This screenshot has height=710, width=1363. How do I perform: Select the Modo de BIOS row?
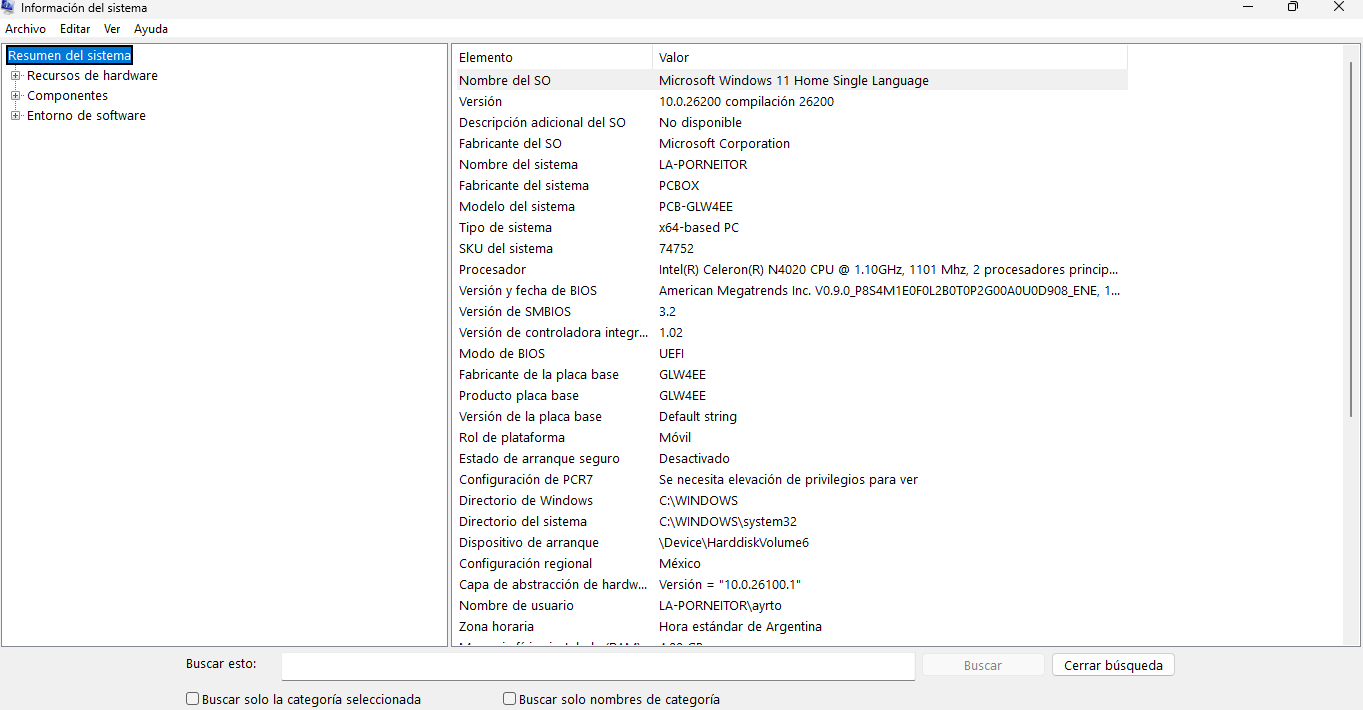(x=791, y=354)
